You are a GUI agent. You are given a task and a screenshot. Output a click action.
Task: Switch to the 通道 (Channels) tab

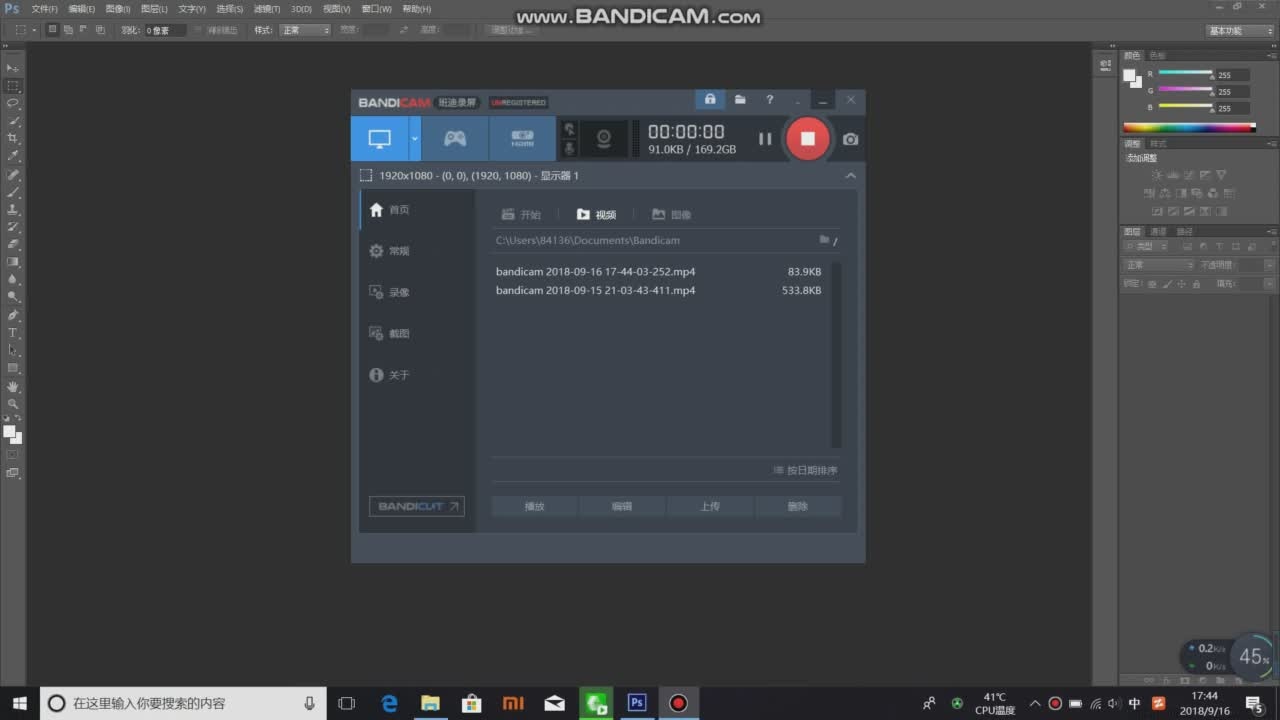click(x=1158, y=232)
